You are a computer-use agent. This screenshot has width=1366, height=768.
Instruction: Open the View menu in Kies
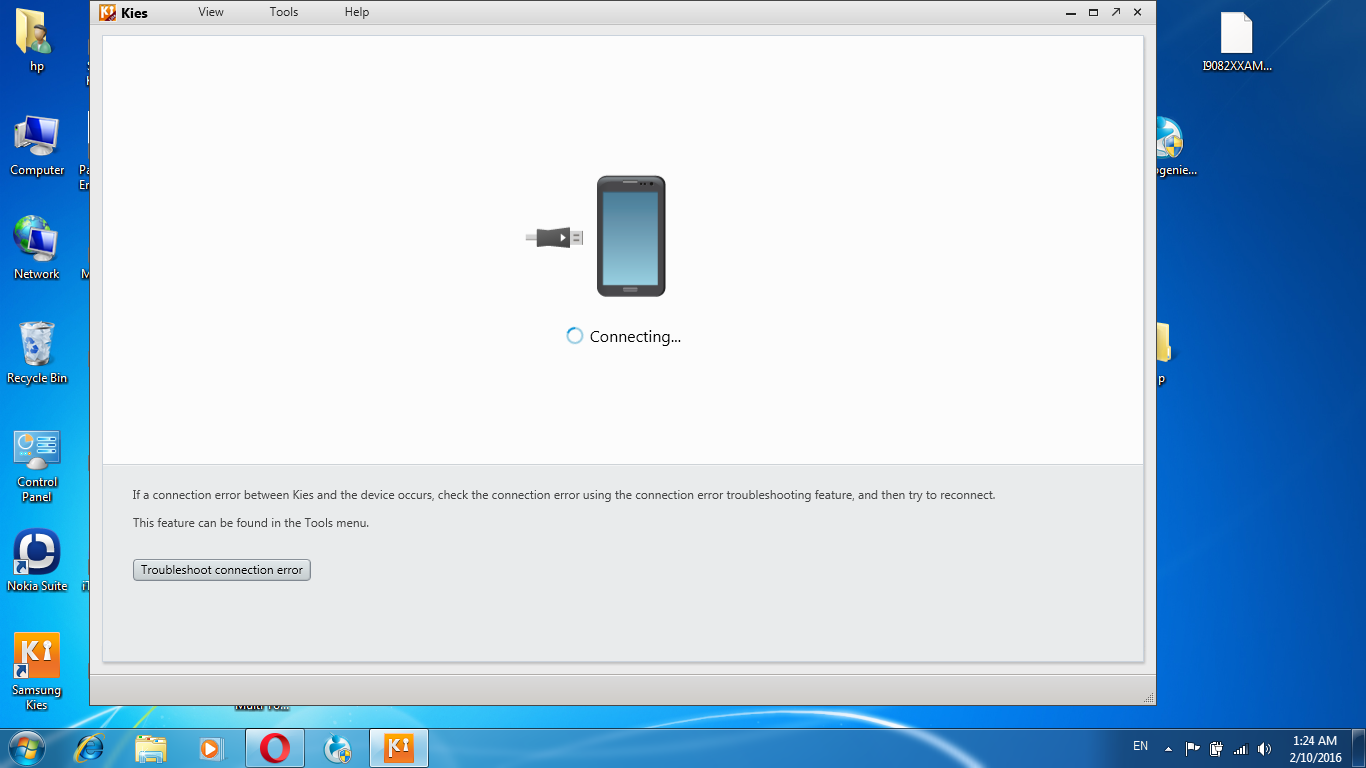[x=211, y=12]
